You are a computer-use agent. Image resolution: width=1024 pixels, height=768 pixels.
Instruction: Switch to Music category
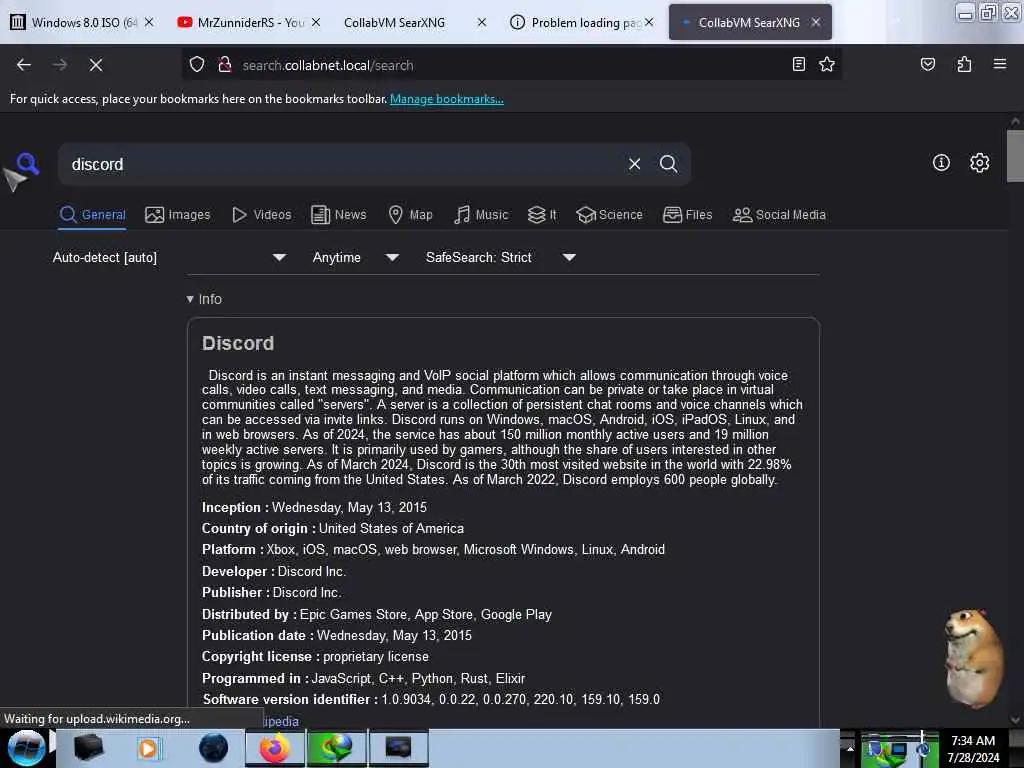[x=481, y=215]
